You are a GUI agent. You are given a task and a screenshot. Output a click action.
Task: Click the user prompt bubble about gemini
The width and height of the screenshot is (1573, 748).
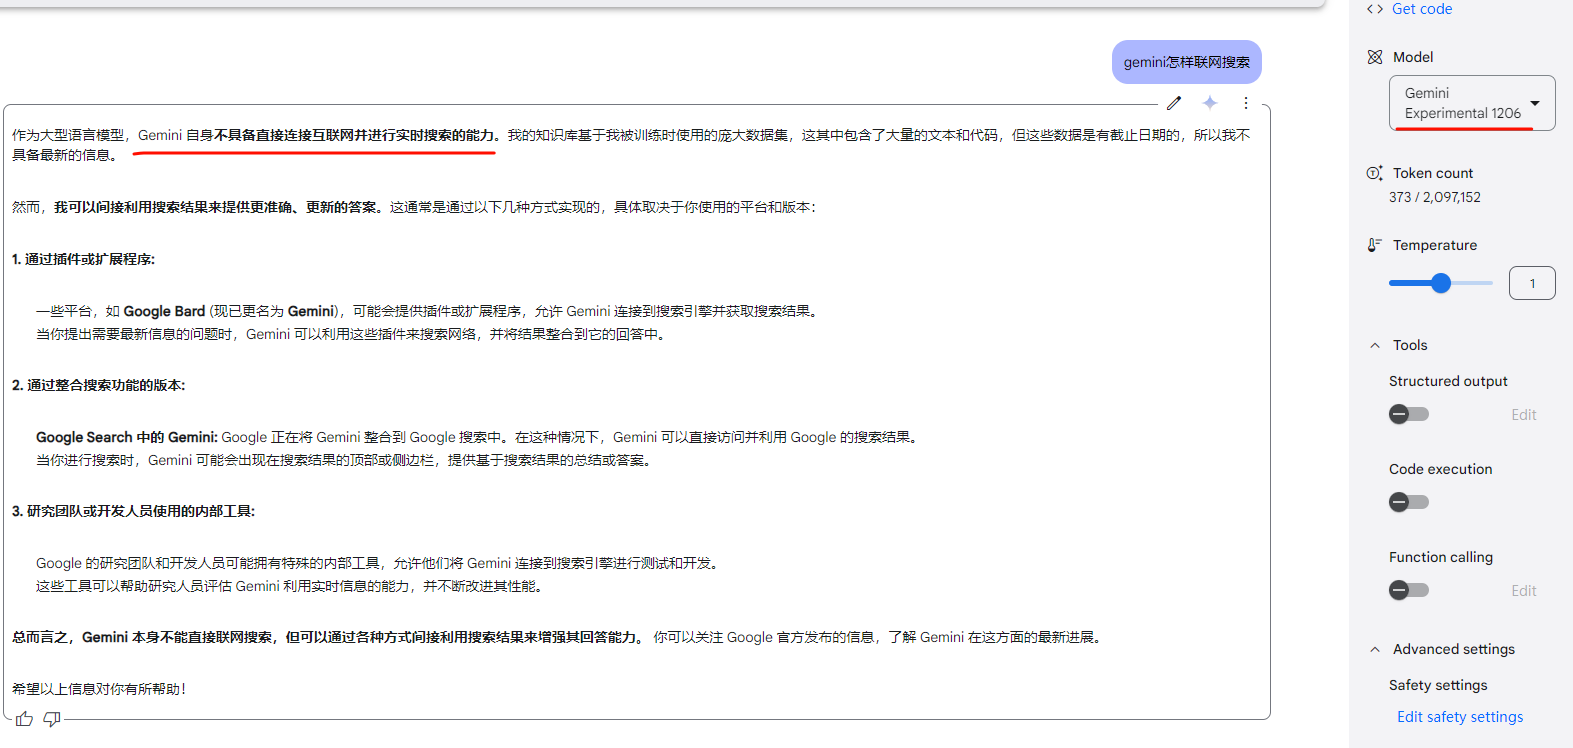click(x=1187, y=62)
